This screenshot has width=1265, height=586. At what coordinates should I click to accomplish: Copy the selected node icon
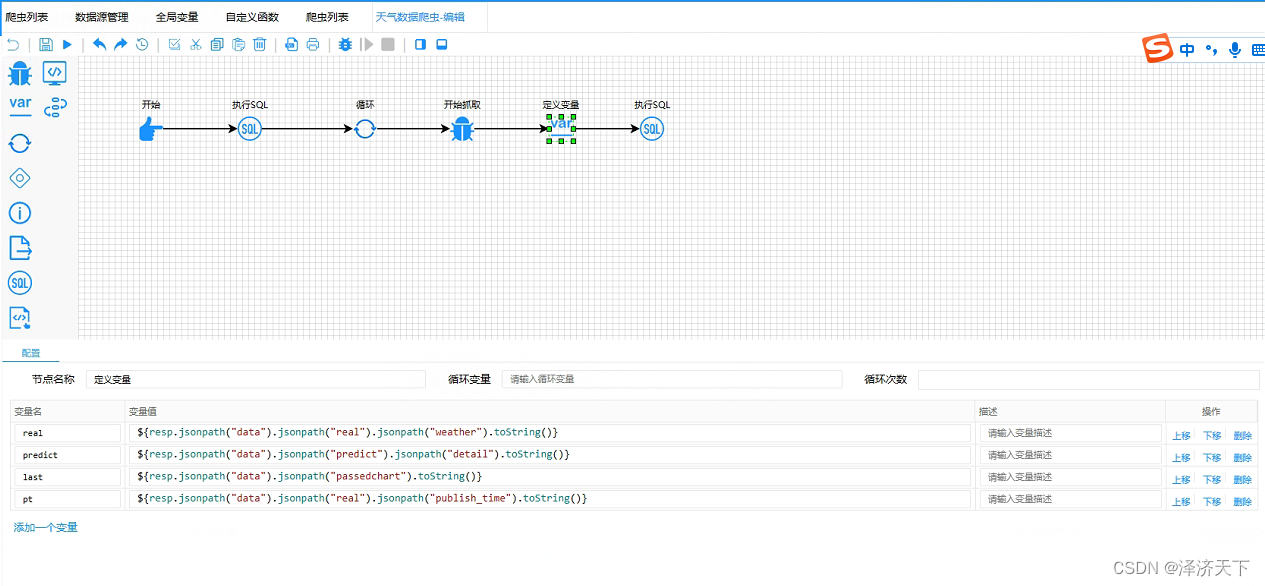pos(217,45)
